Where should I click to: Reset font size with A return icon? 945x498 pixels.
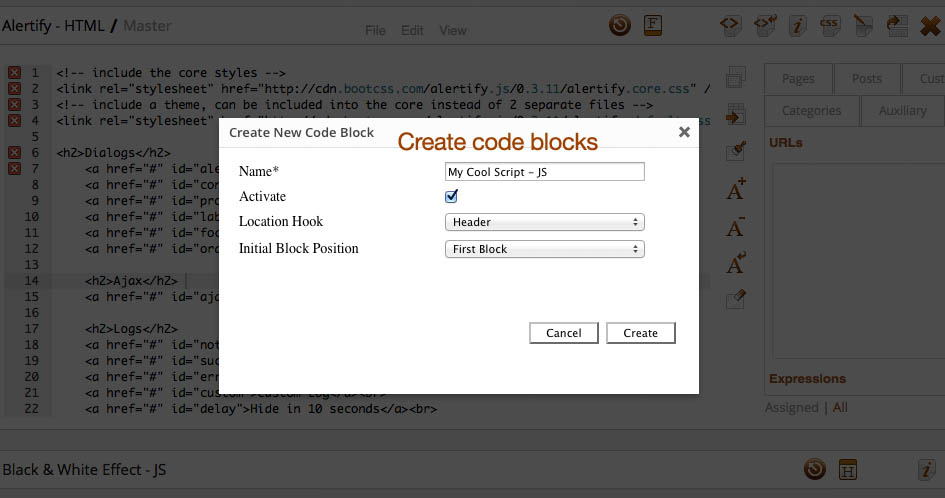pyautogui.click(x=736, y=263)
